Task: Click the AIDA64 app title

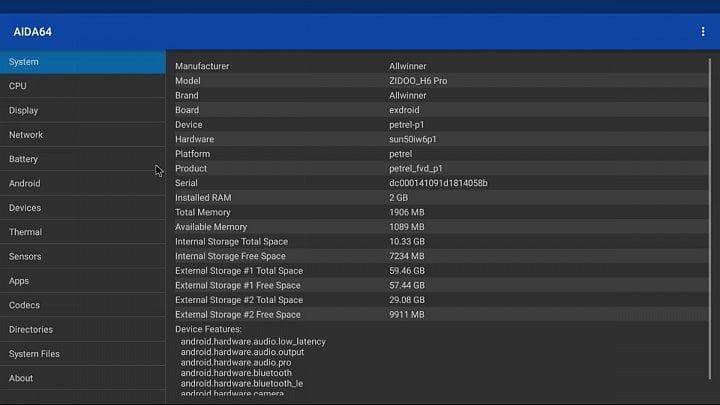Action: tap(33, 32)
